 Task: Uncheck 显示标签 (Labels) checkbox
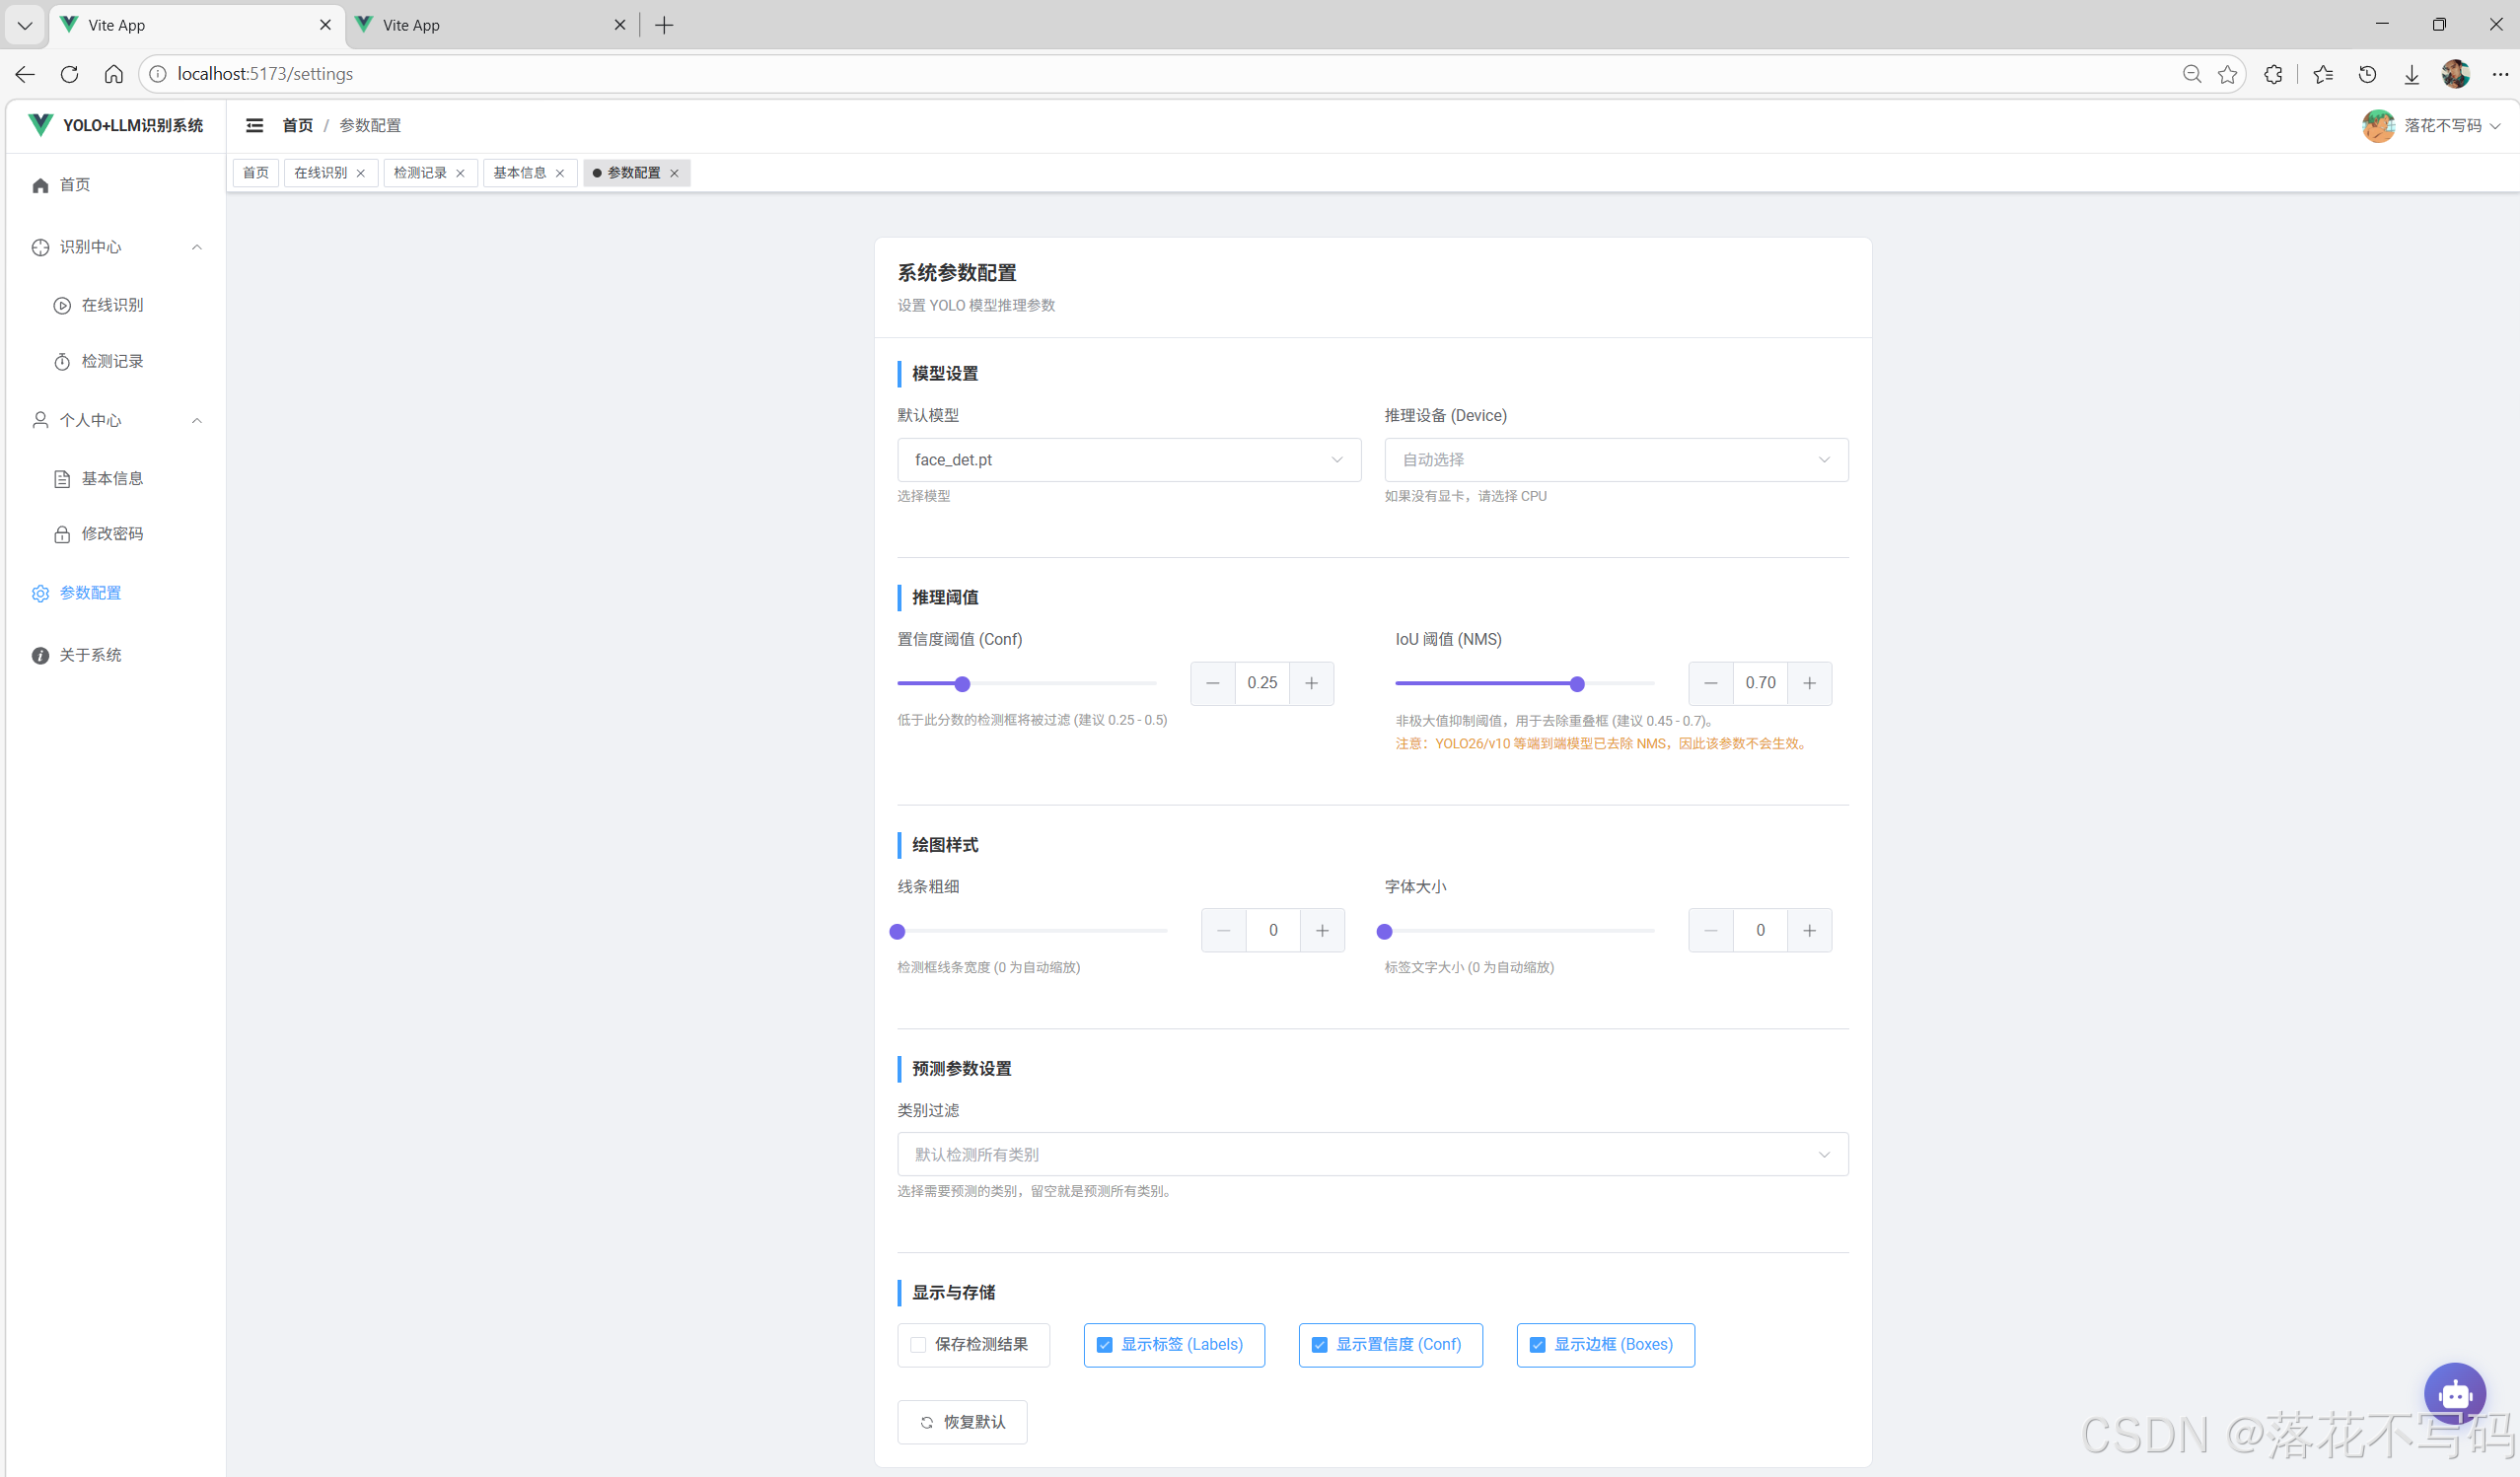pyautogui.click(x=1104, y=1345)
